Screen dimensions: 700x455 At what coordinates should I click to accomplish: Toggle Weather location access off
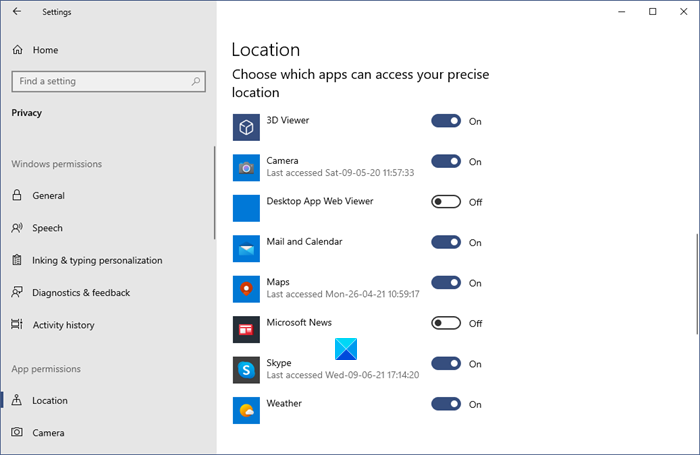[446, 404]
